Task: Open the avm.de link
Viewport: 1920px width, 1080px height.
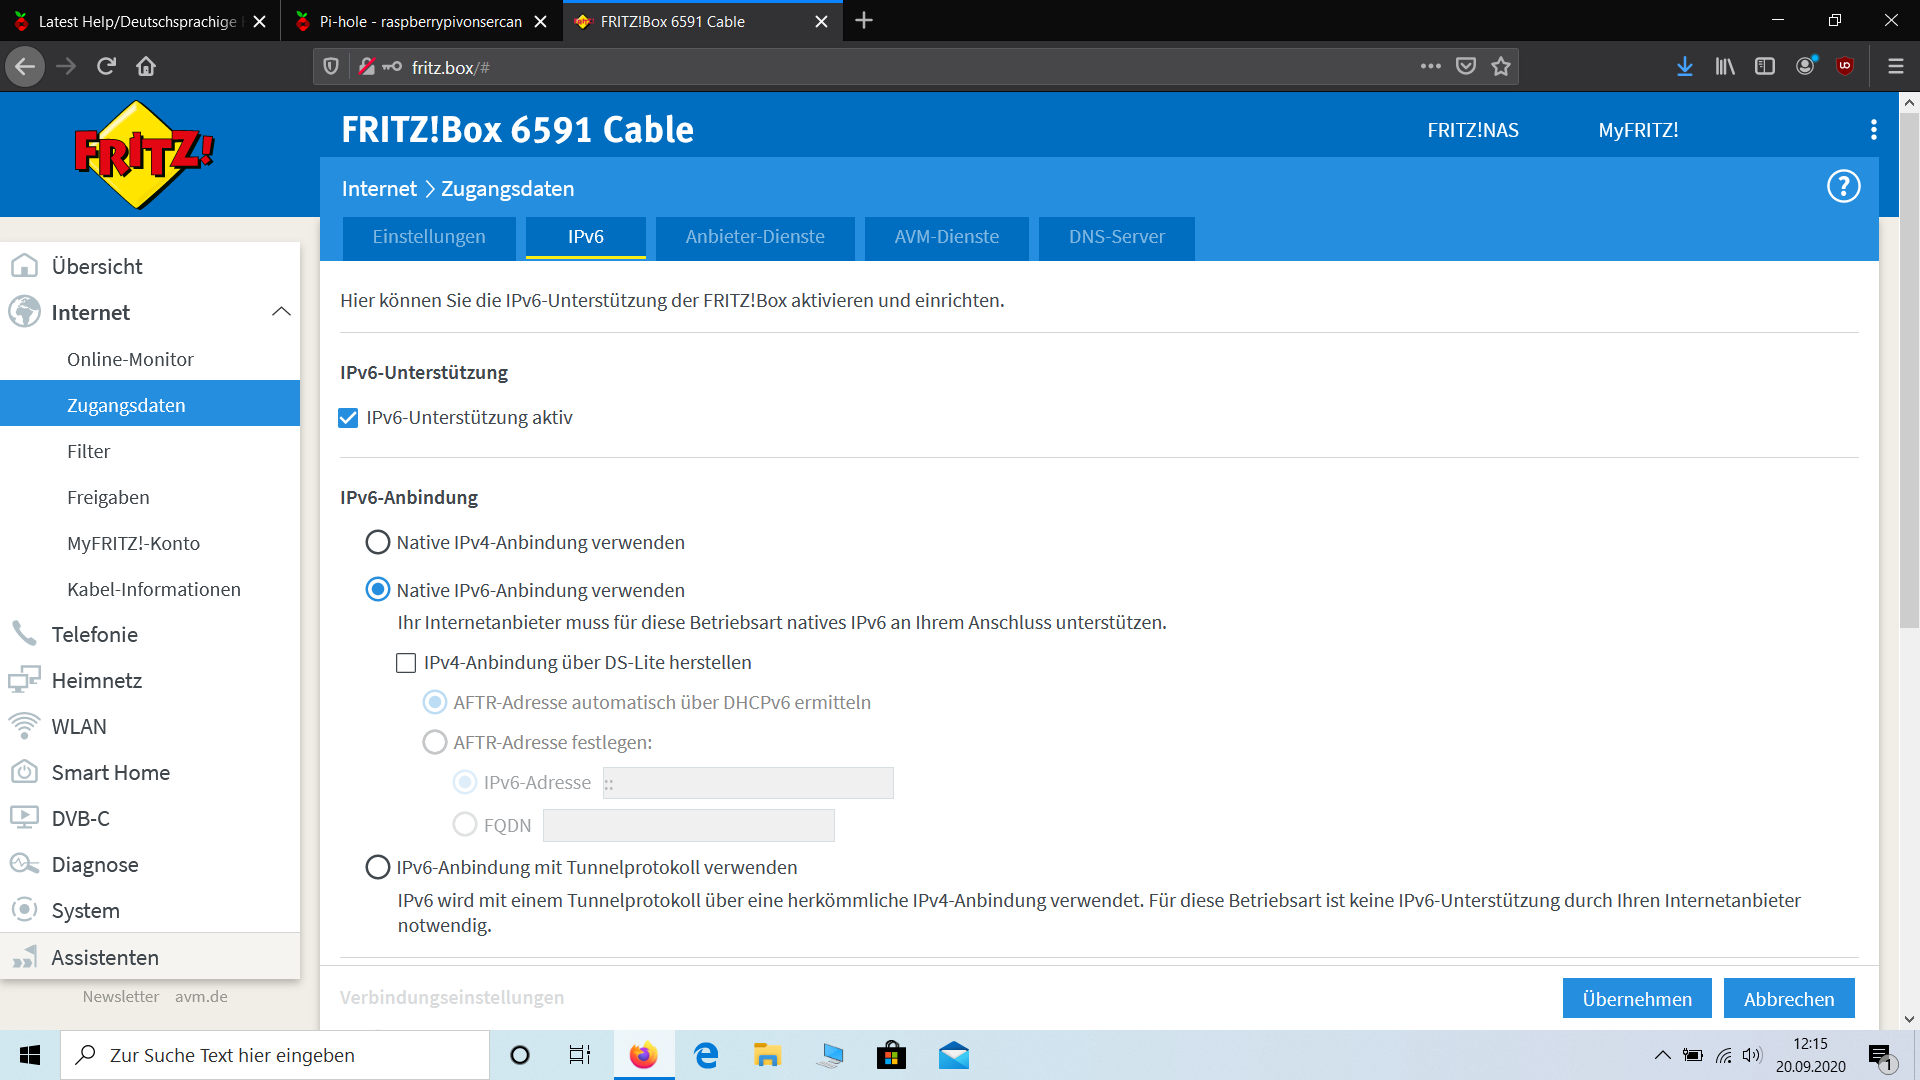Action: [x=201, y=996]
